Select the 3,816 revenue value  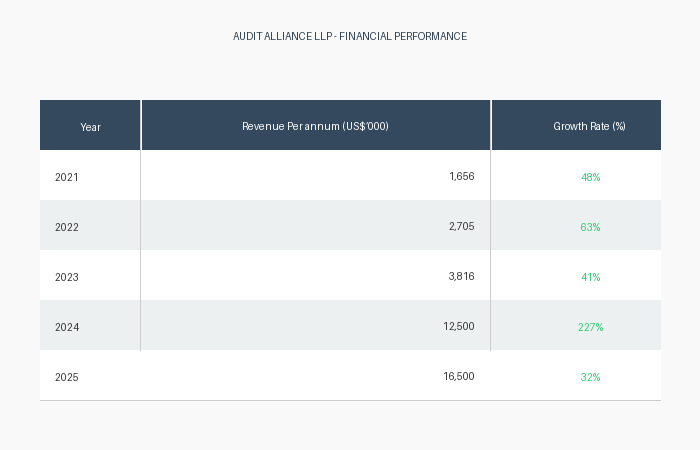462,276
